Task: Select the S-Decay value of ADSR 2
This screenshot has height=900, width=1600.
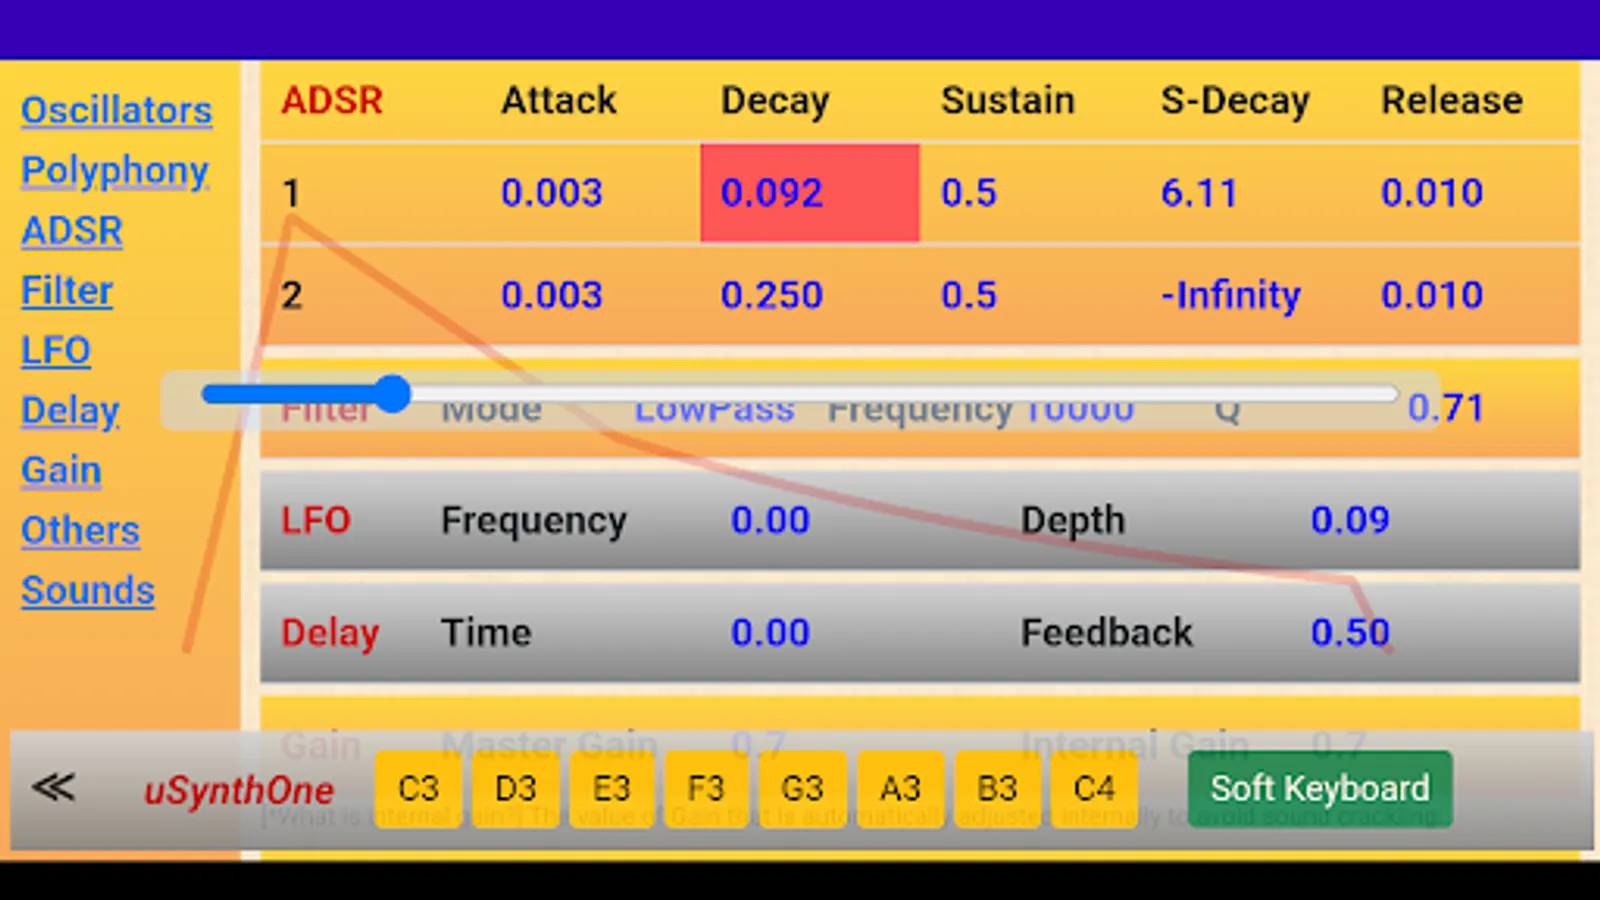Action: (x=1229, y=294)
